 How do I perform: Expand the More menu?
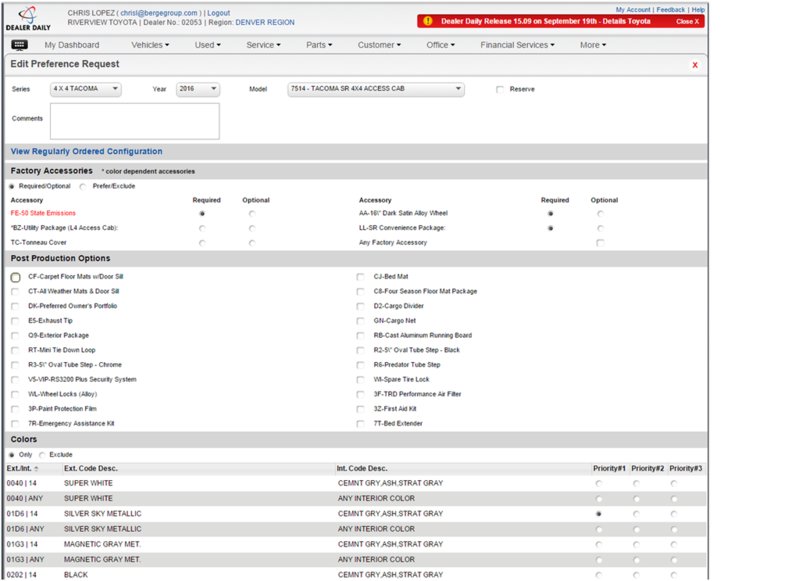tap(593, 45)
